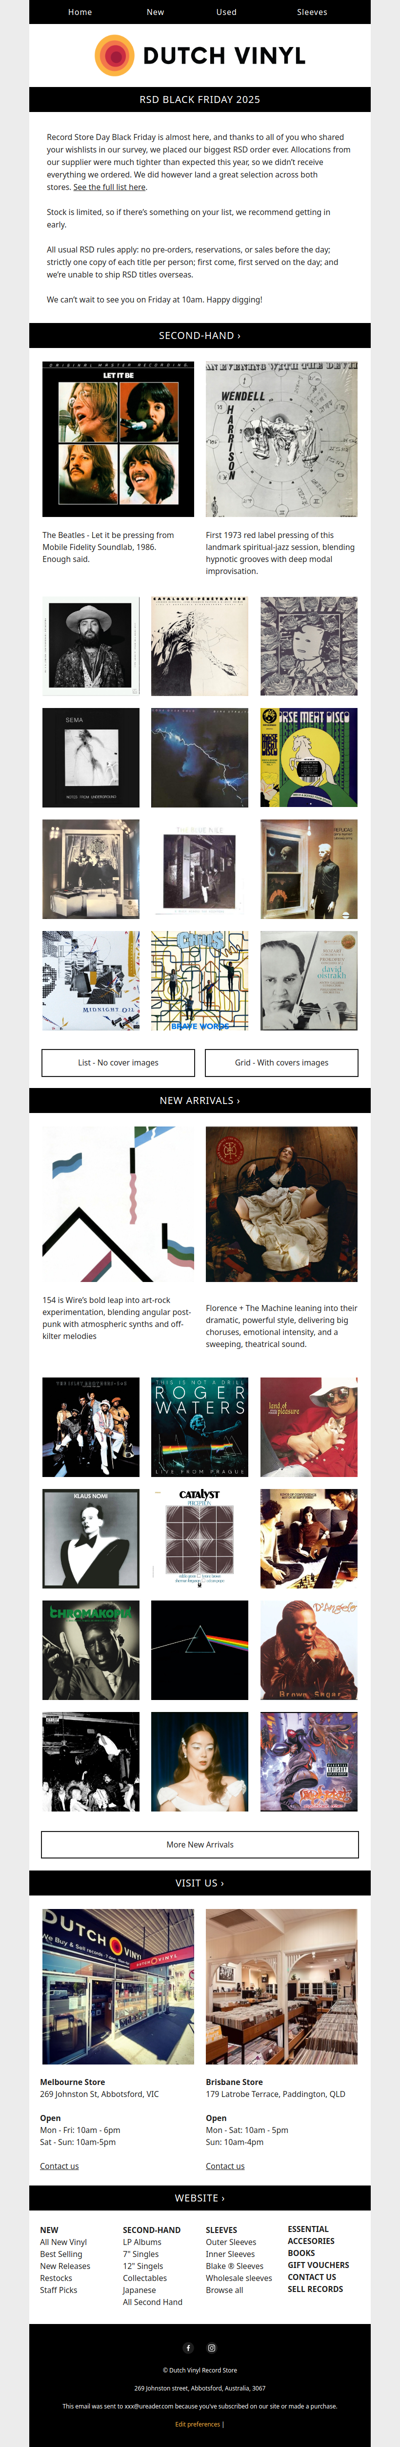Open the VISIT US section header

pos(200,1882)
